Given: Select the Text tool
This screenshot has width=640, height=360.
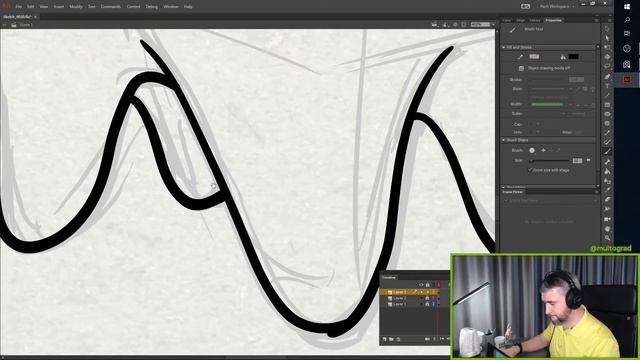Looking at the screenshot, I should tap(607, 86).
